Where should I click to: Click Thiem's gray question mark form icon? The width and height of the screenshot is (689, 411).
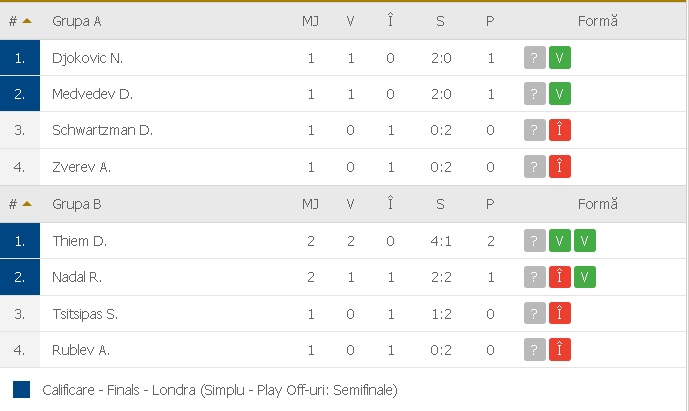[x=535, y=241]
